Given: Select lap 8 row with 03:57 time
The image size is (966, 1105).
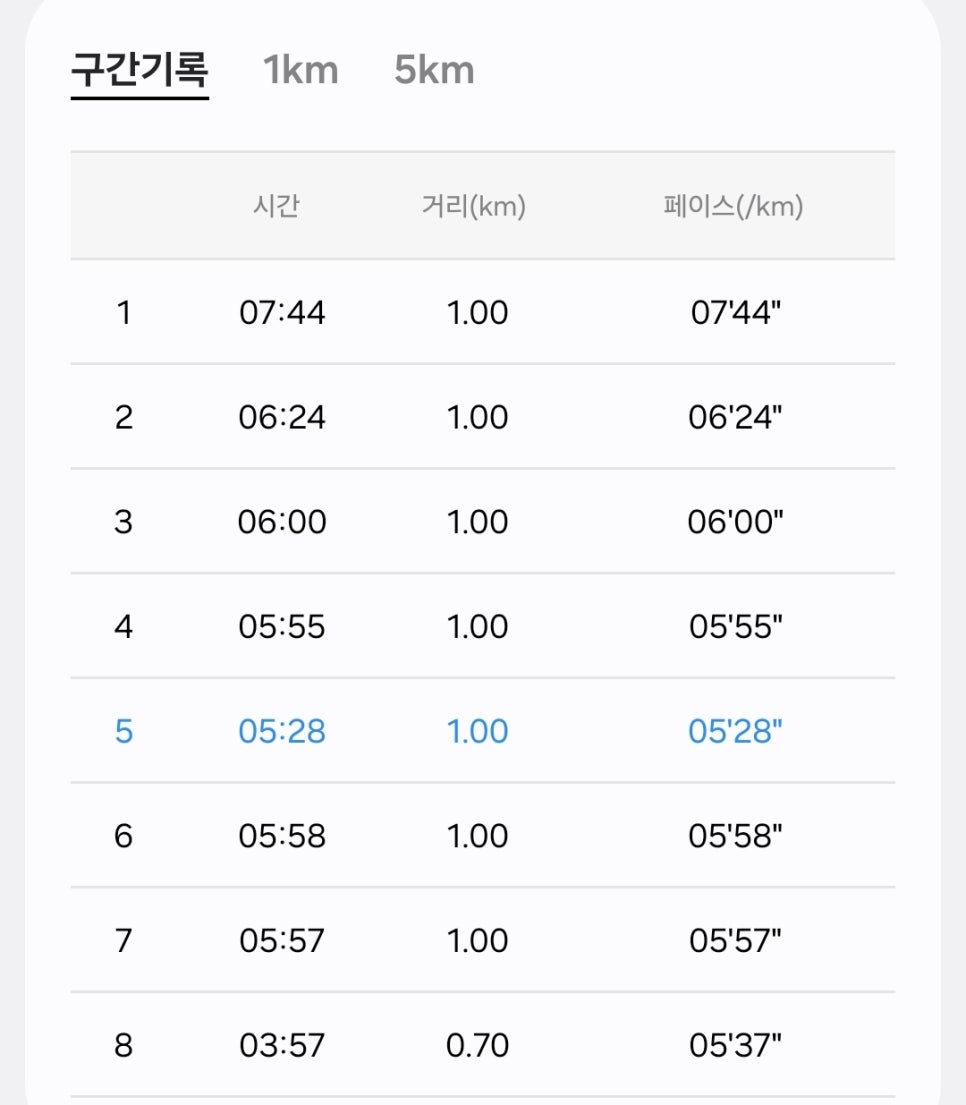Looking at the screenshot, I should (x=483, y=1044).
